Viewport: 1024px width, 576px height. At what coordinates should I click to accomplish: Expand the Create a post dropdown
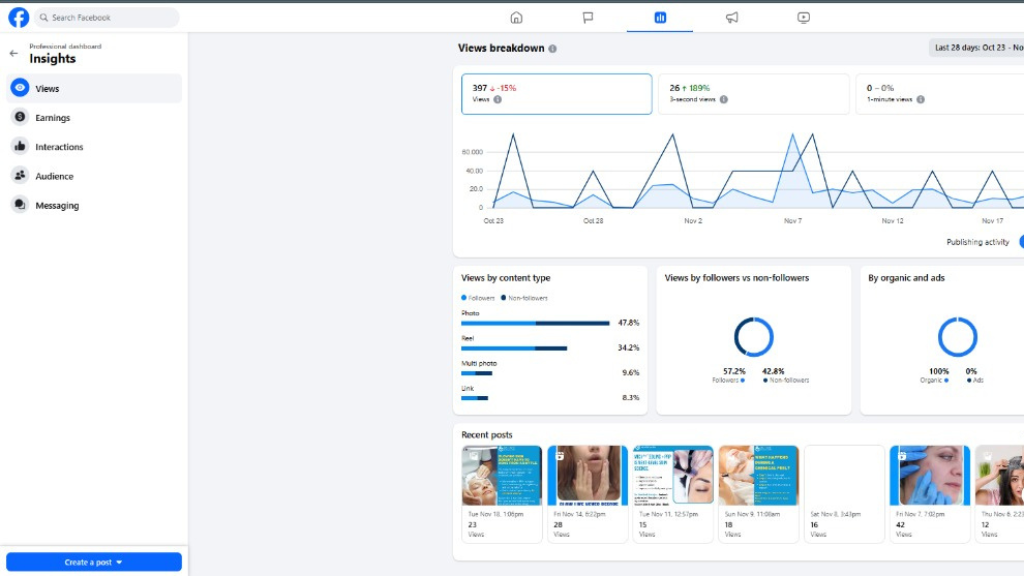click(x=94, y=562)
